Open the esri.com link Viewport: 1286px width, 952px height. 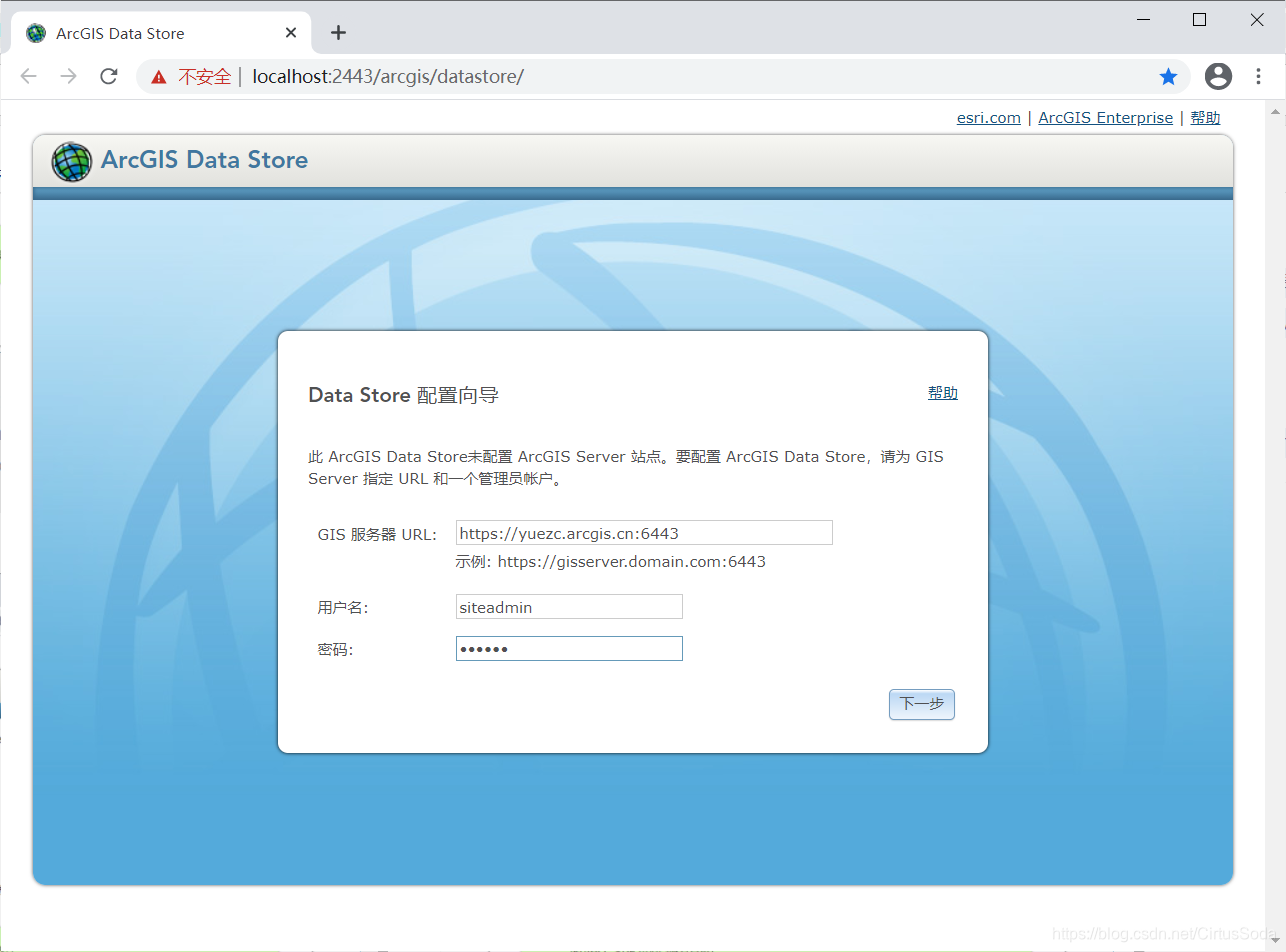click(989, 118)
